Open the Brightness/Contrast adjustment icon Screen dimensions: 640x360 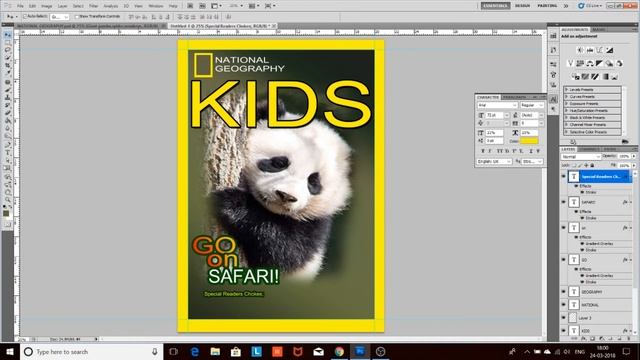pyautogui.click(x=580, y=50)
